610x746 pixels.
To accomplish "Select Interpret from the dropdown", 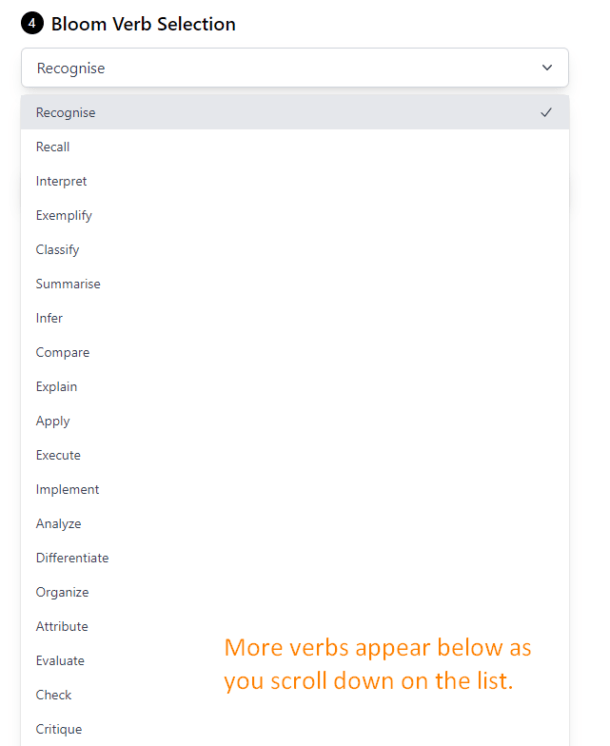I will click(x=61, y=181).
